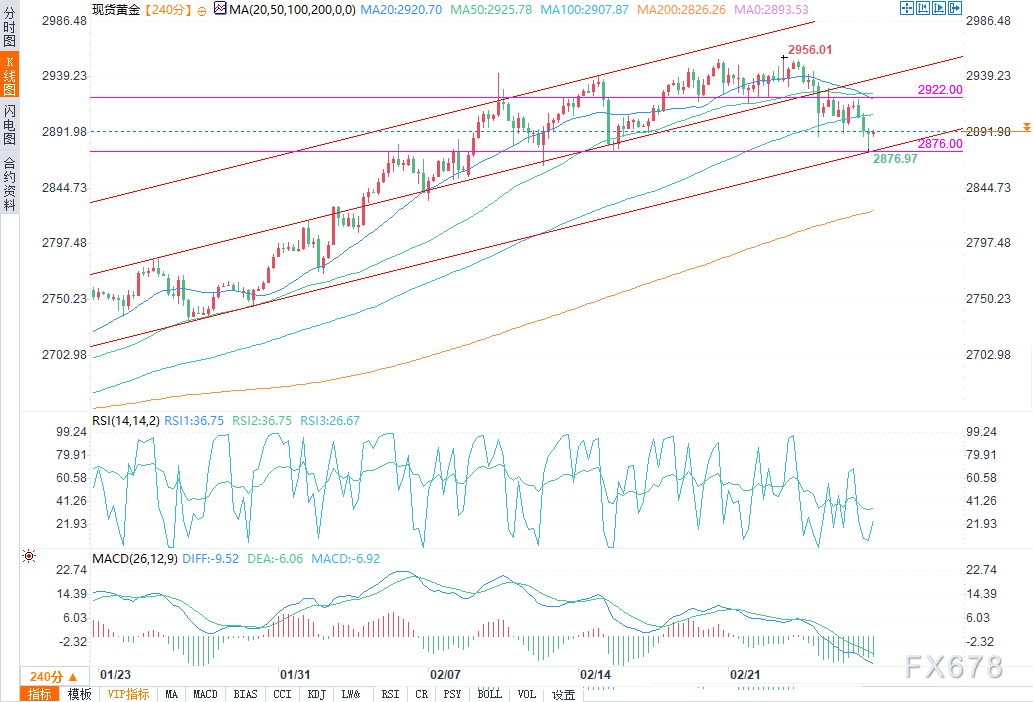The image size is (1033, 702).
Task: Open 设置 at the bottom indicator bar
Action: tap(562, 694)
